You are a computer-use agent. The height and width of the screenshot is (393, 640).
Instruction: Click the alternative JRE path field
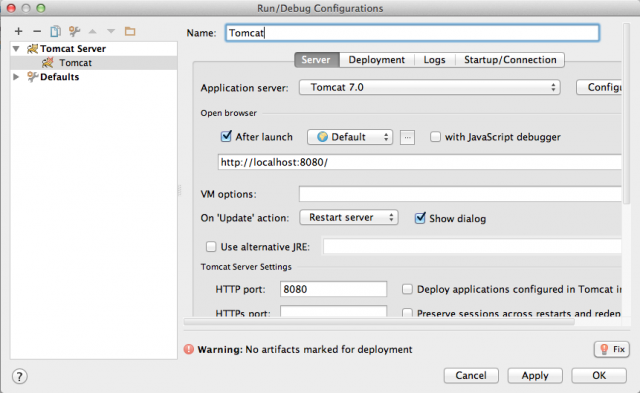click(x=472, y=246)
